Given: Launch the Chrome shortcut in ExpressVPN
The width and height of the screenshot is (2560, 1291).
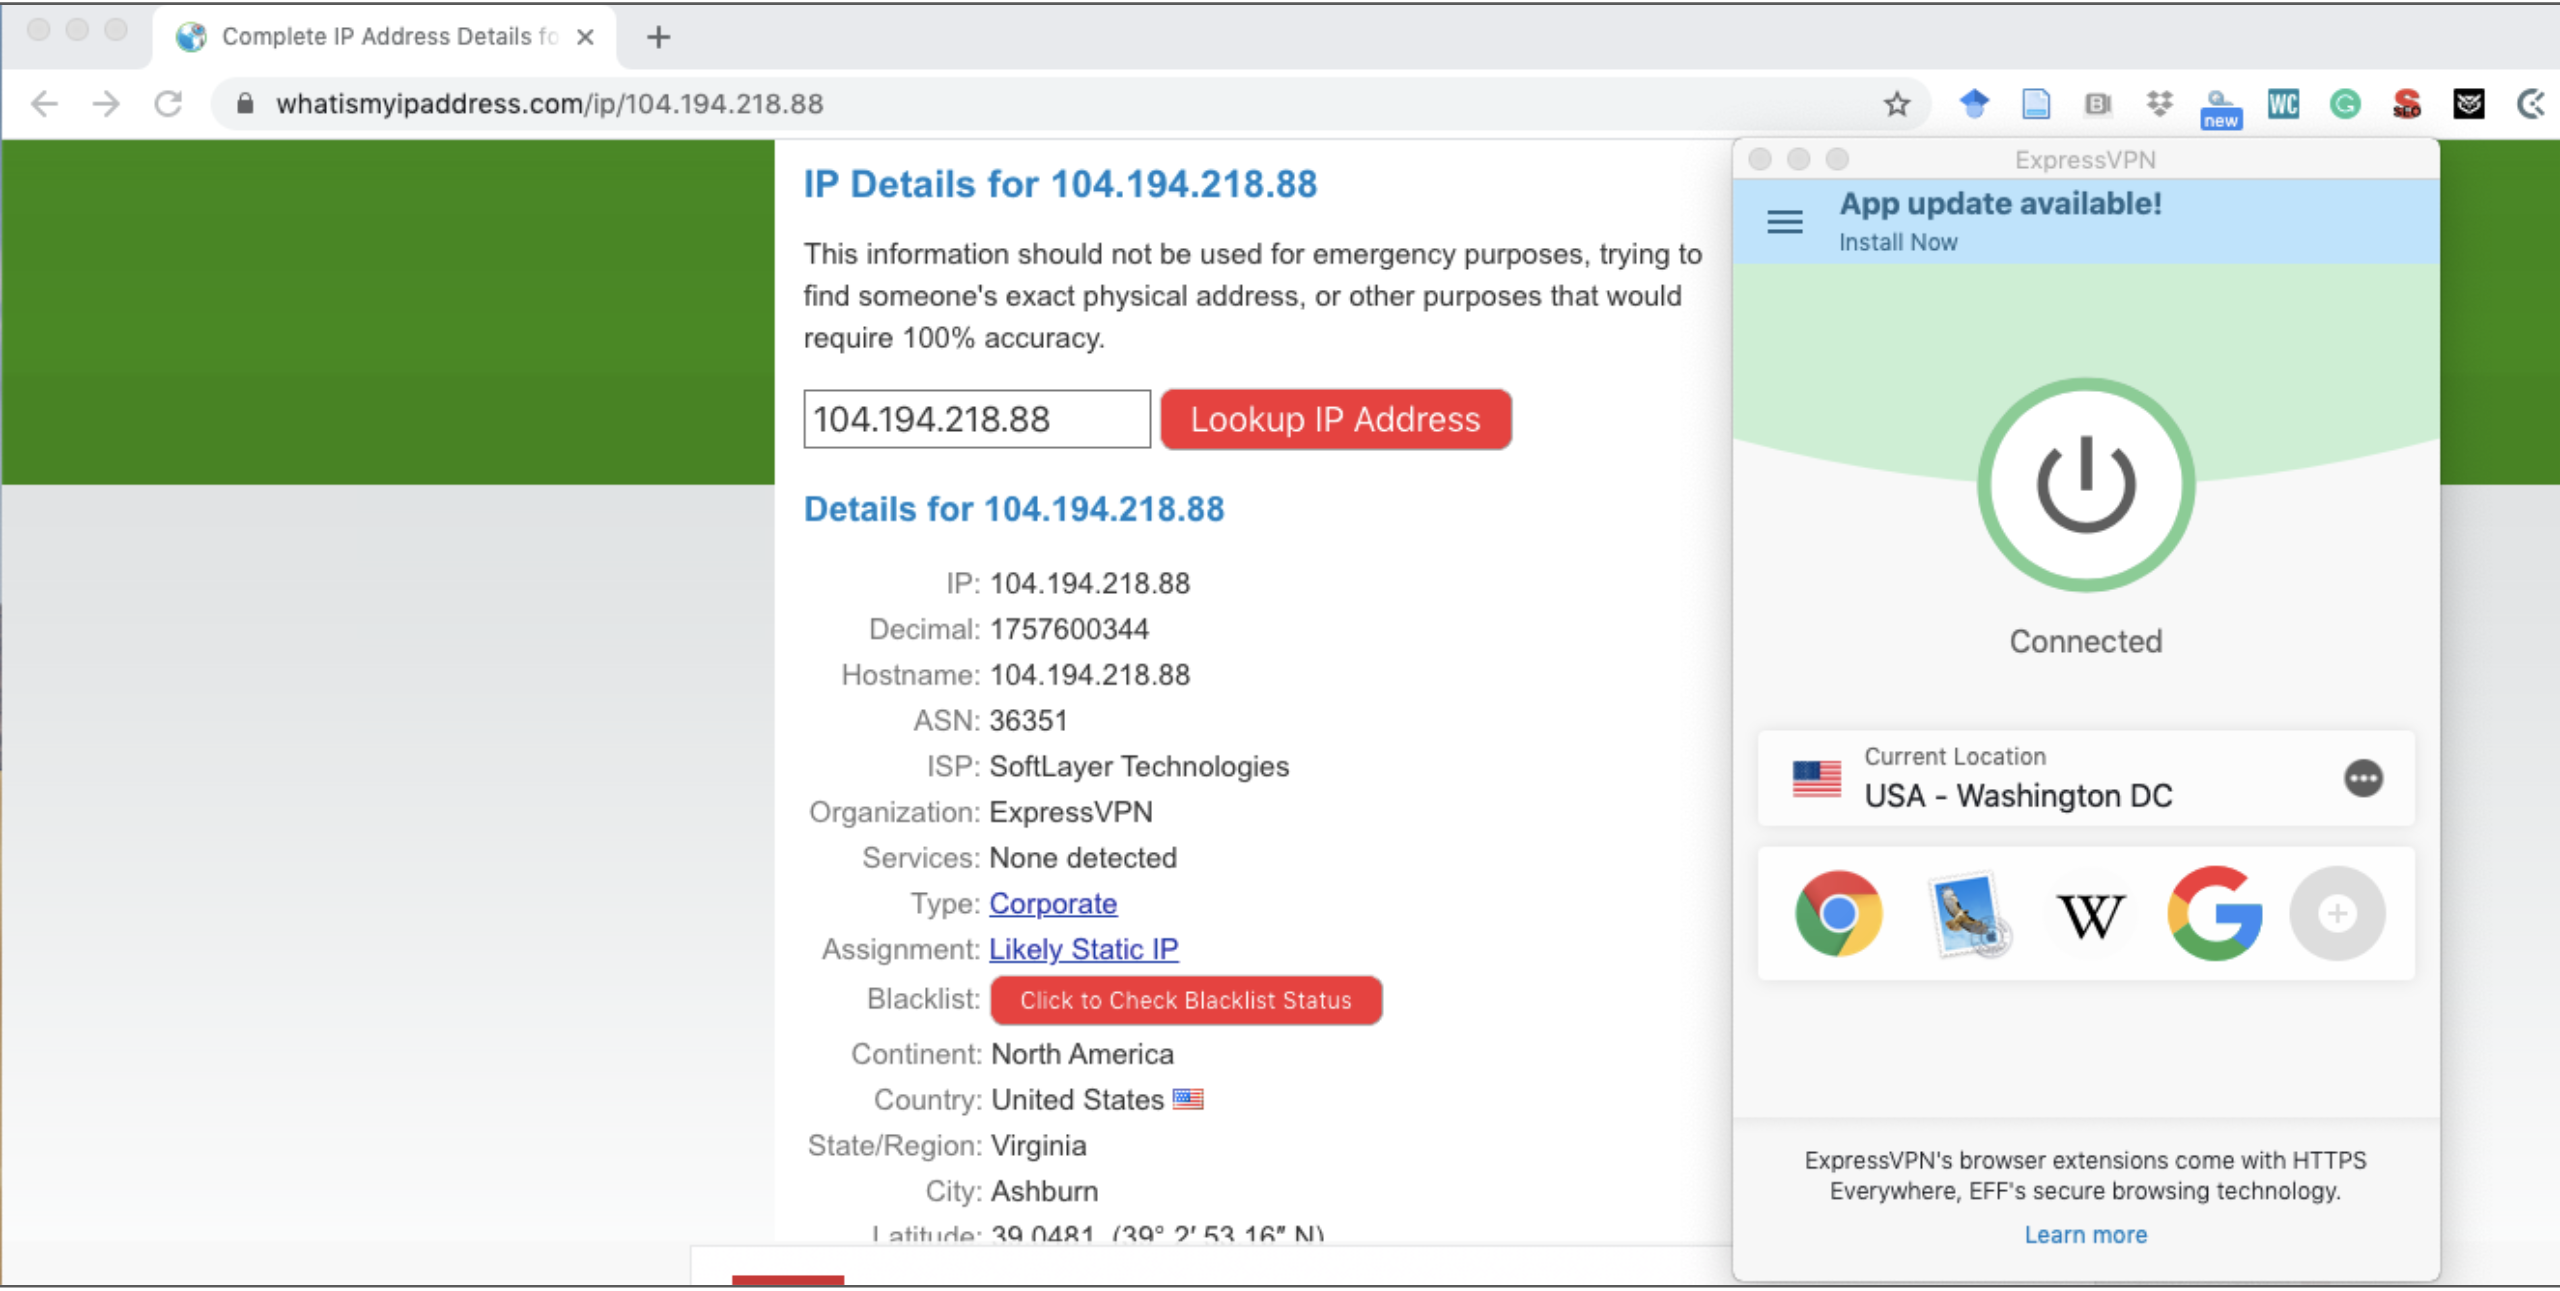Looking at the screenshot, I should [1838, 913].
